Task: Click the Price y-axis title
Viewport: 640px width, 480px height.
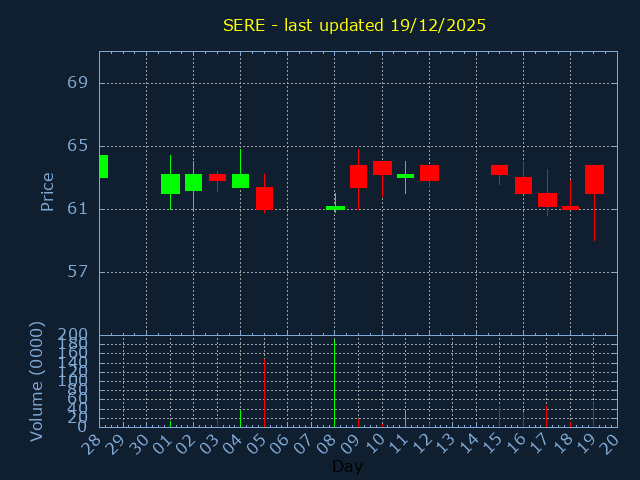Action: click(47, 191)
